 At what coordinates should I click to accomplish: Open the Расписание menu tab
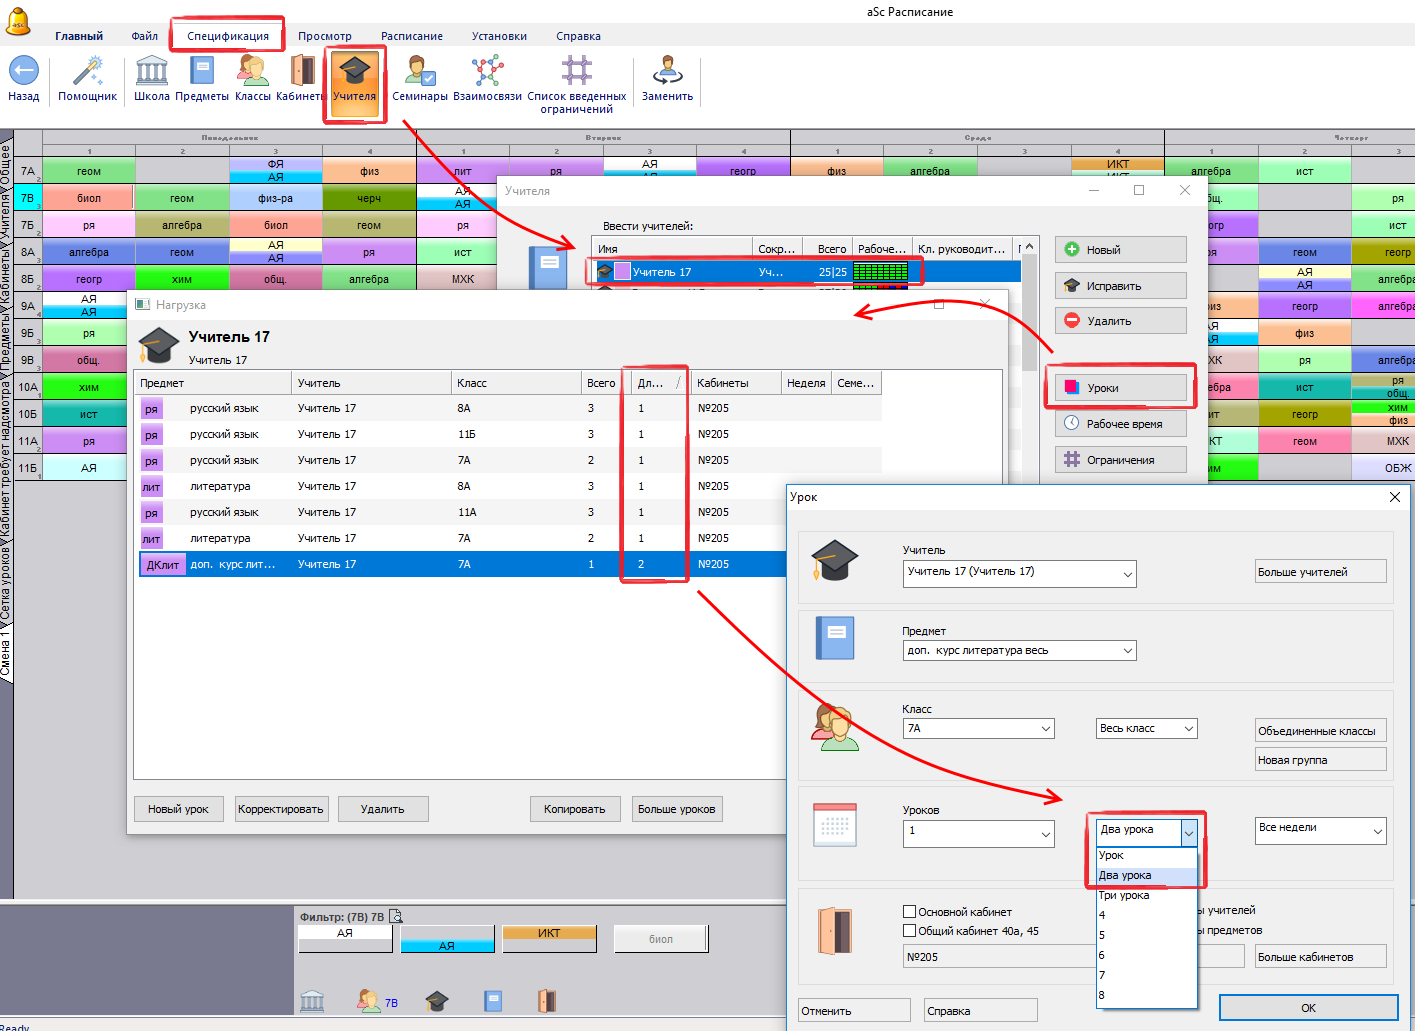[411, 36]
